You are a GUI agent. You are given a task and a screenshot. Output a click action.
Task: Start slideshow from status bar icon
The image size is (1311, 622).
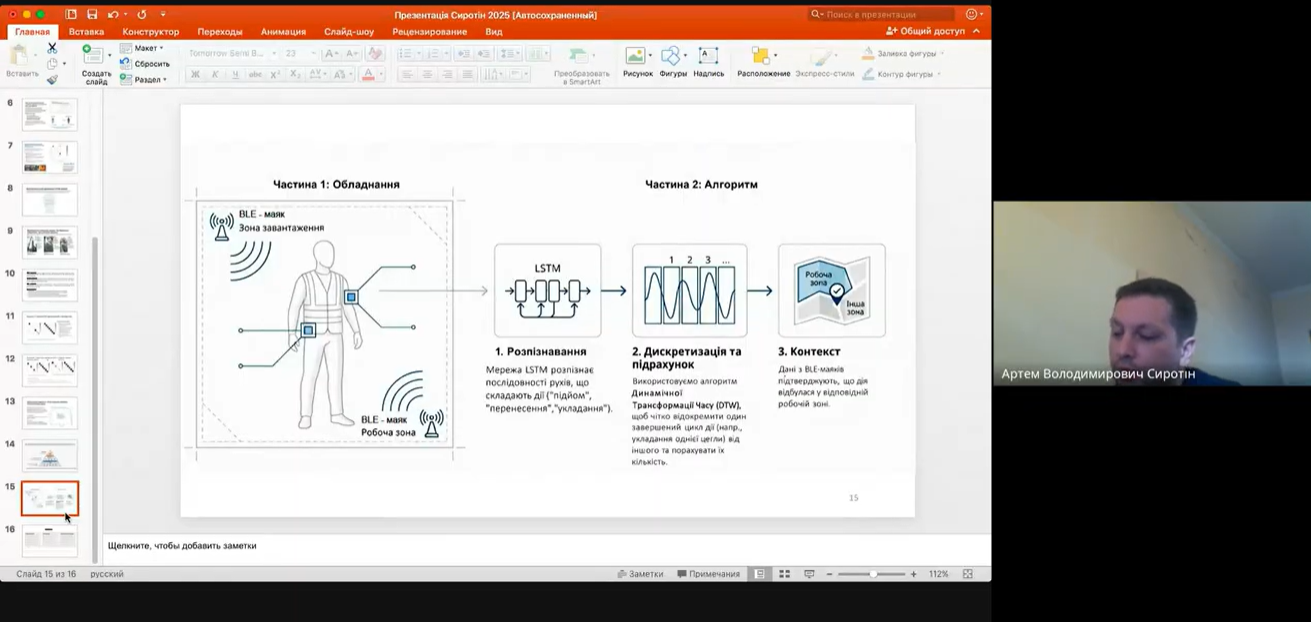[809, 574]
